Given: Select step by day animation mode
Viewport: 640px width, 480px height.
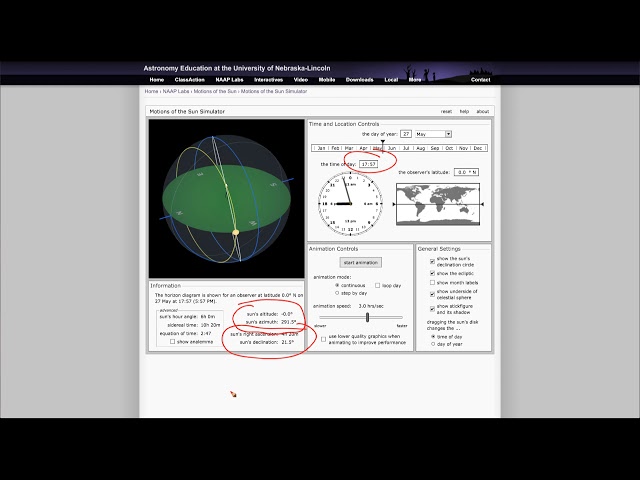Looking at the screenshot, I should (337, 293).
